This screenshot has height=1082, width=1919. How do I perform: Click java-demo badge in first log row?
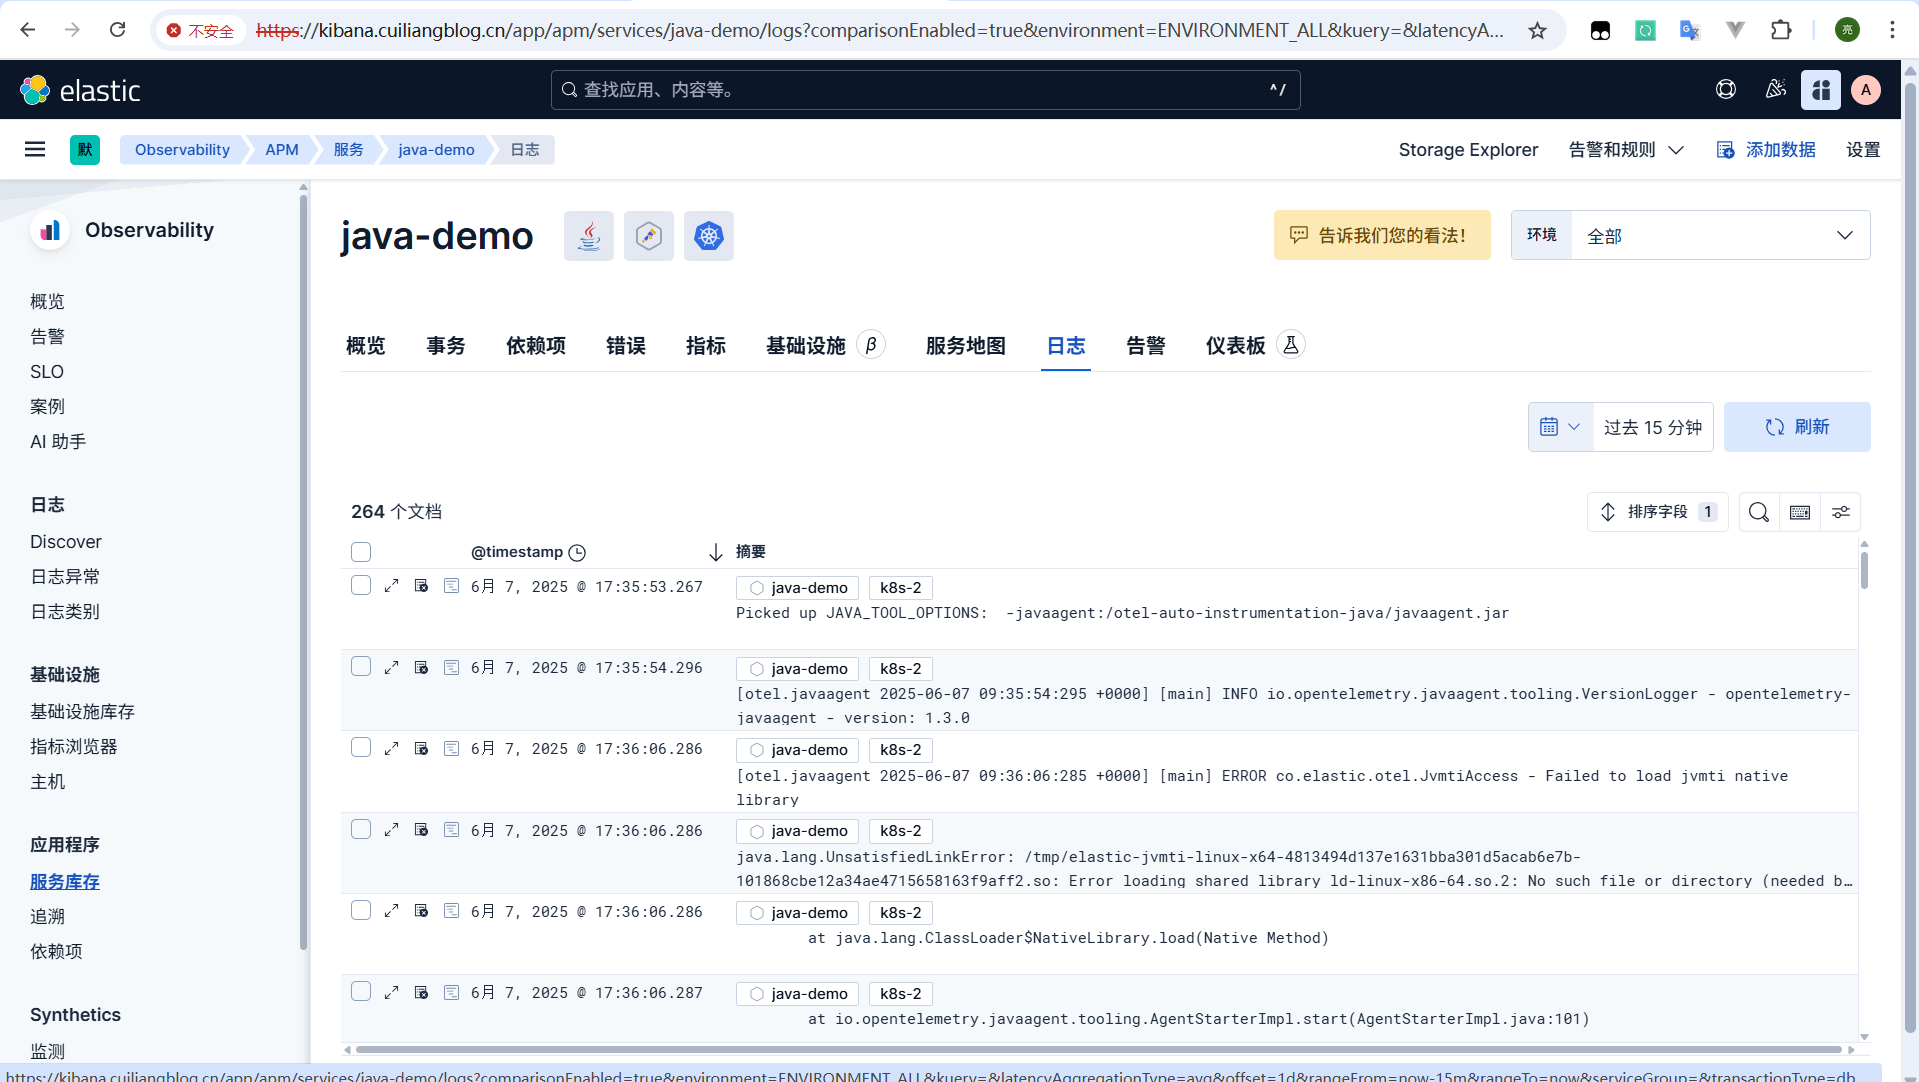click(798, 588)
